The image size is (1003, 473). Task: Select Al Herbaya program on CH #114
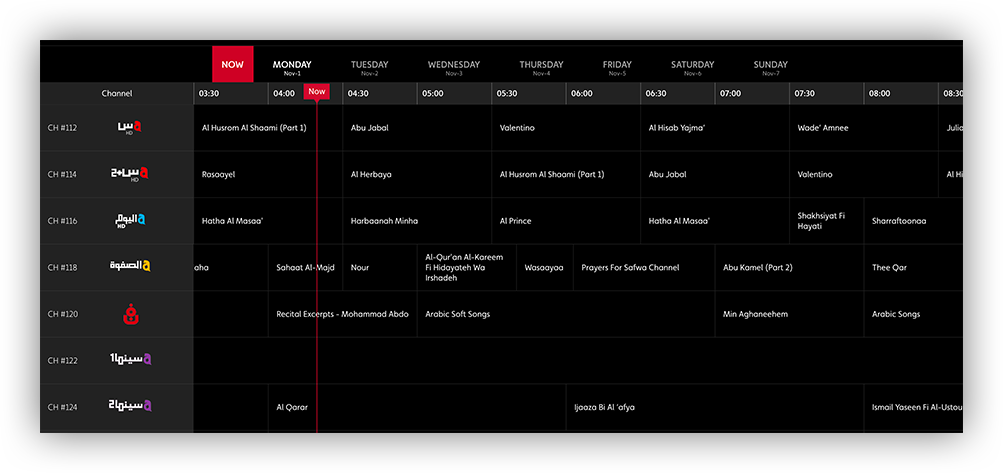coord(371,174)
